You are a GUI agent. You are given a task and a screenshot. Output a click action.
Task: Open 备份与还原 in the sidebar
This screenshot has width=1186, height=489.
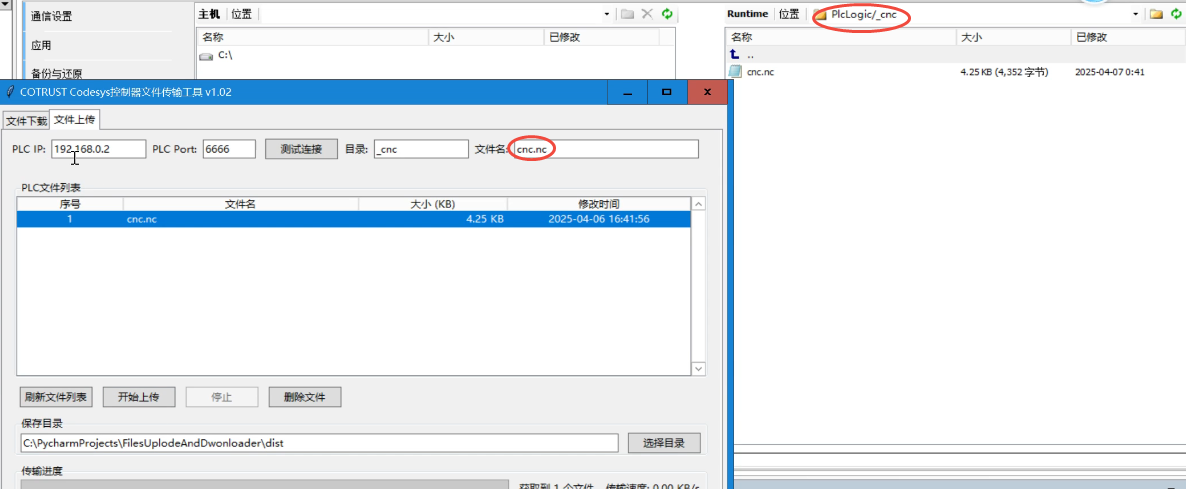coord(57,73)
